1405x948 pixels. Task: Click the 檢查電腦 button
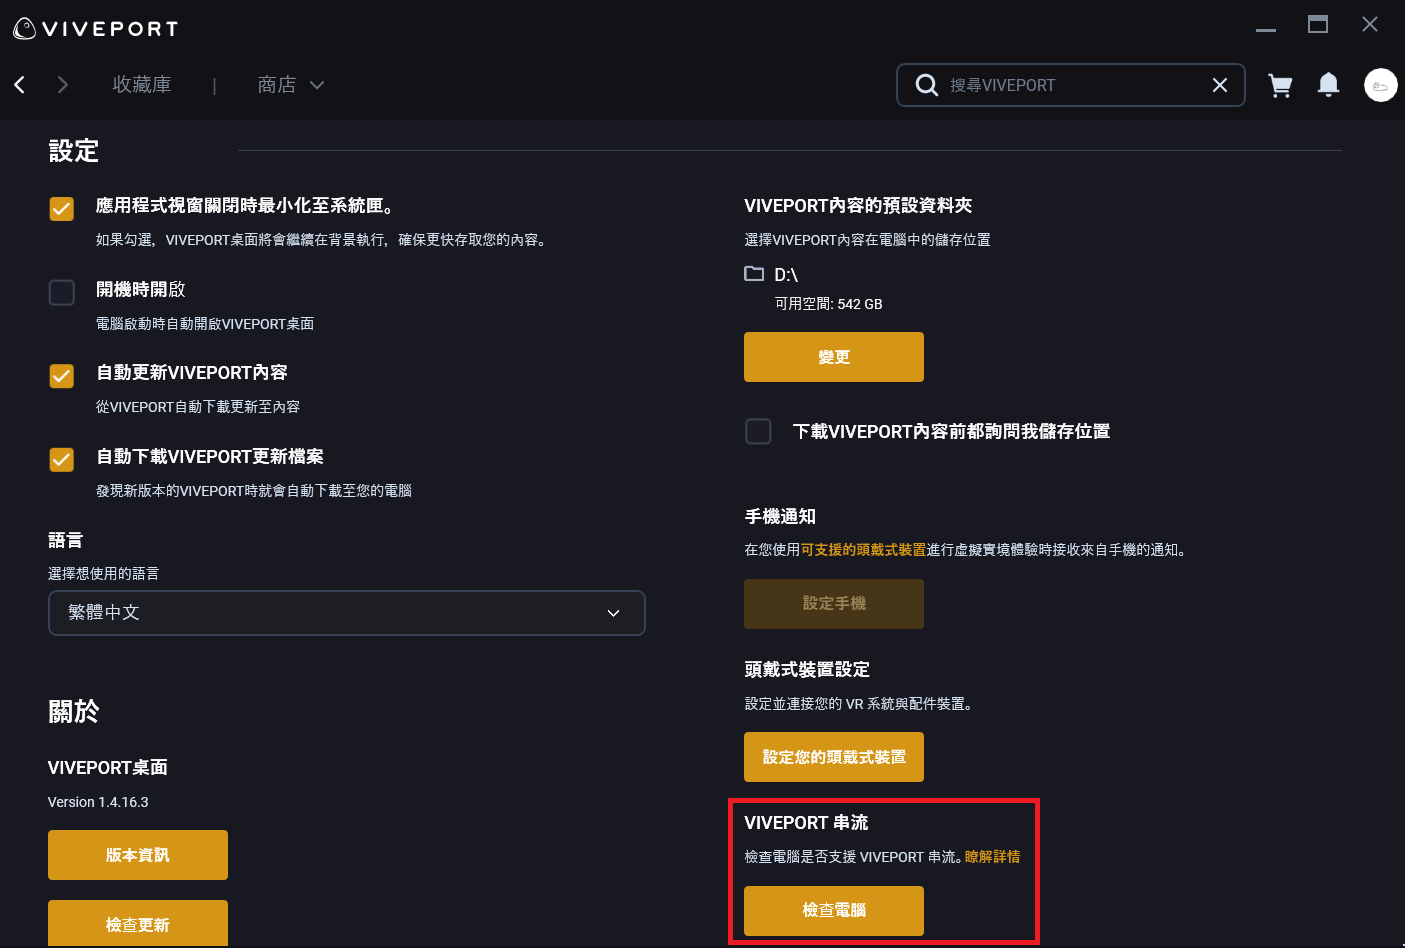point(834,910)
